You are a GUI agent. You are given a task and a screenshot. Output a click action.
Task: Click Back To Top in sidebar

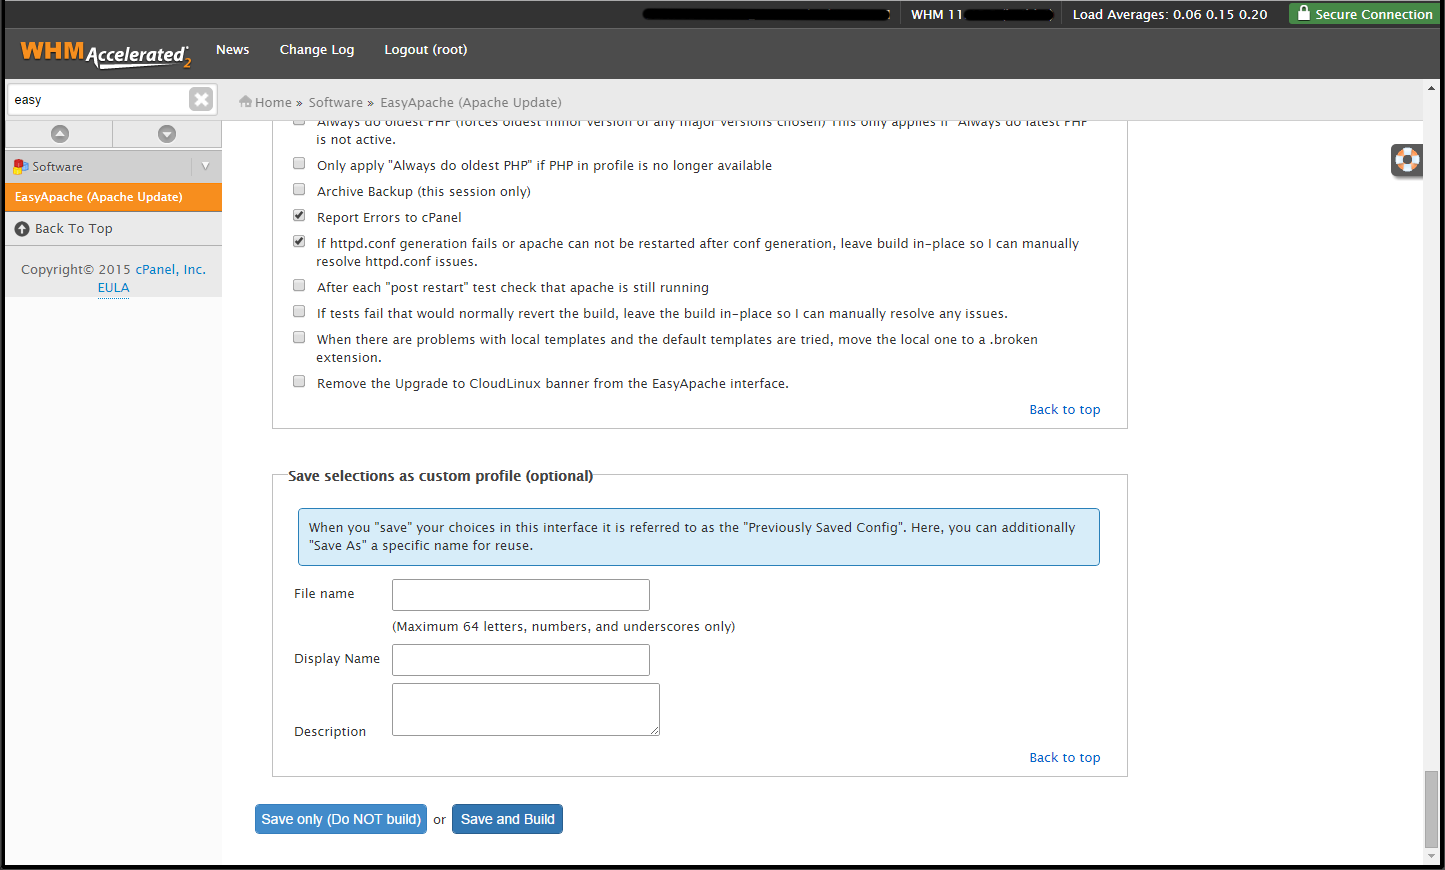pos(74,229)
